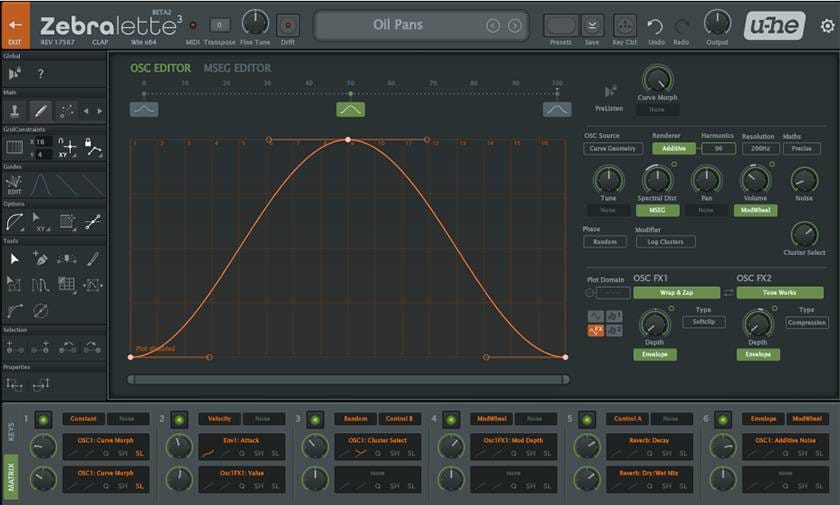Screen dimensions: 840x505
Task: Open the KEYS side tab
Action: 11,432
